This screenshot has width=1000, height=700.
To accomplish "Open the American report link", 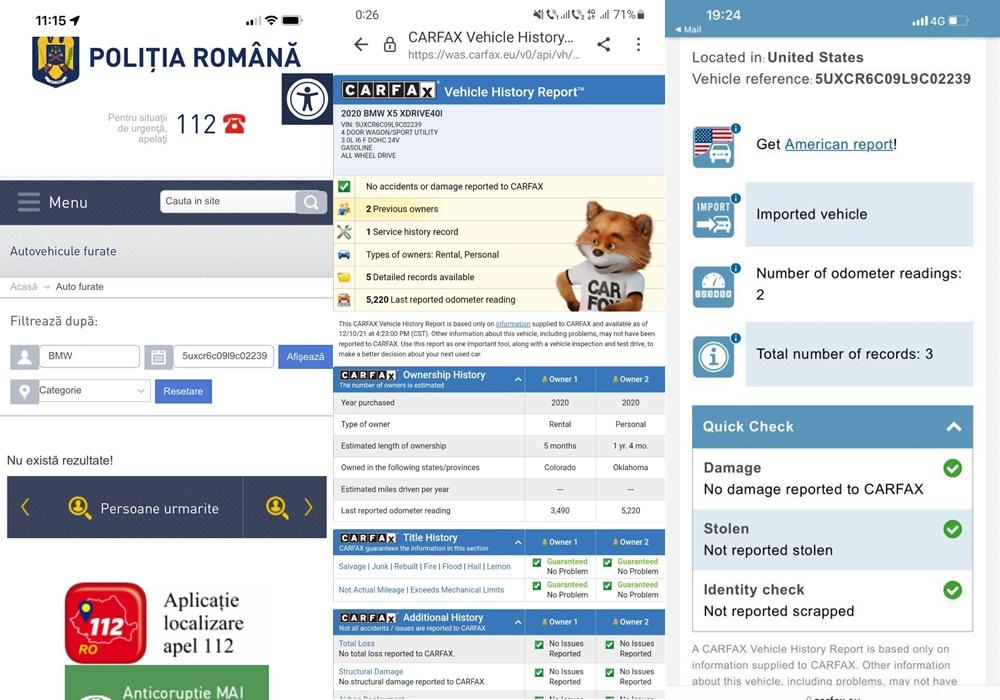I will coord(838,144).
